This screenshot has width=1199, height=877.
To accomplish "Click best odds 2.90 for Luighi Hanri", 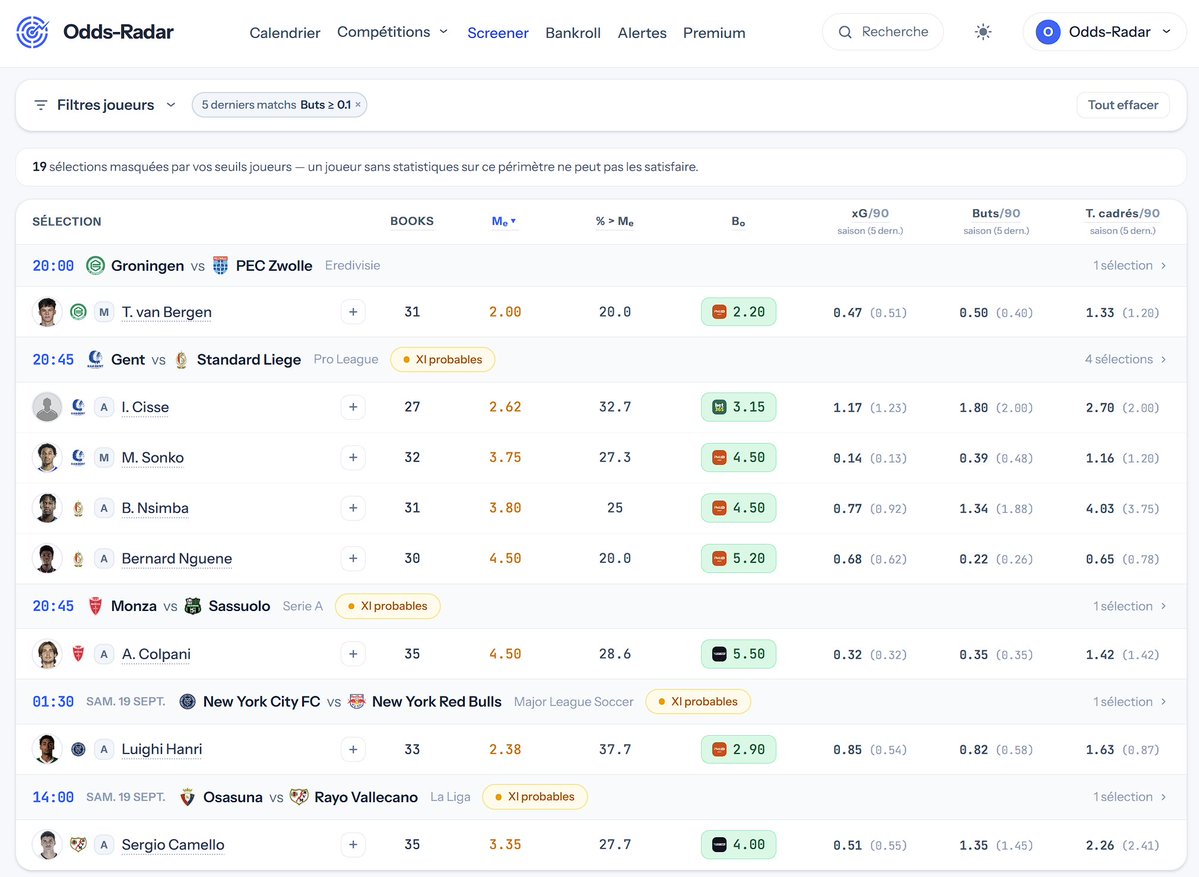I will [739, 749].
